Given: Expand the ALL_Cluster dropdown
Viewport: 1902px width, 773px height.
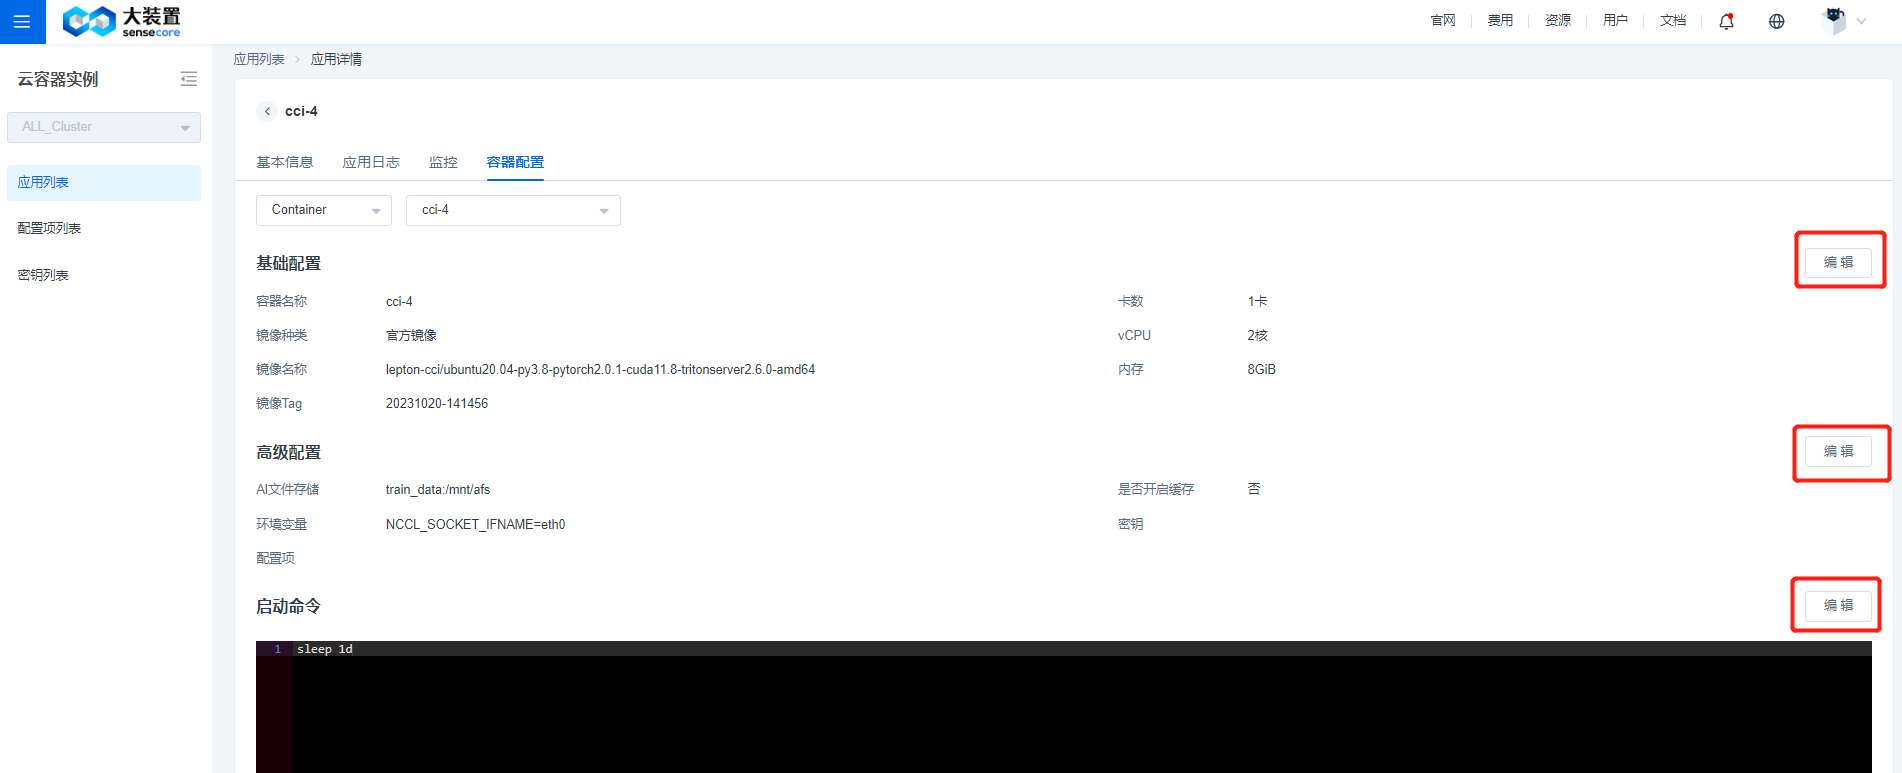Looking at the screenshot, I should [104, 127].
